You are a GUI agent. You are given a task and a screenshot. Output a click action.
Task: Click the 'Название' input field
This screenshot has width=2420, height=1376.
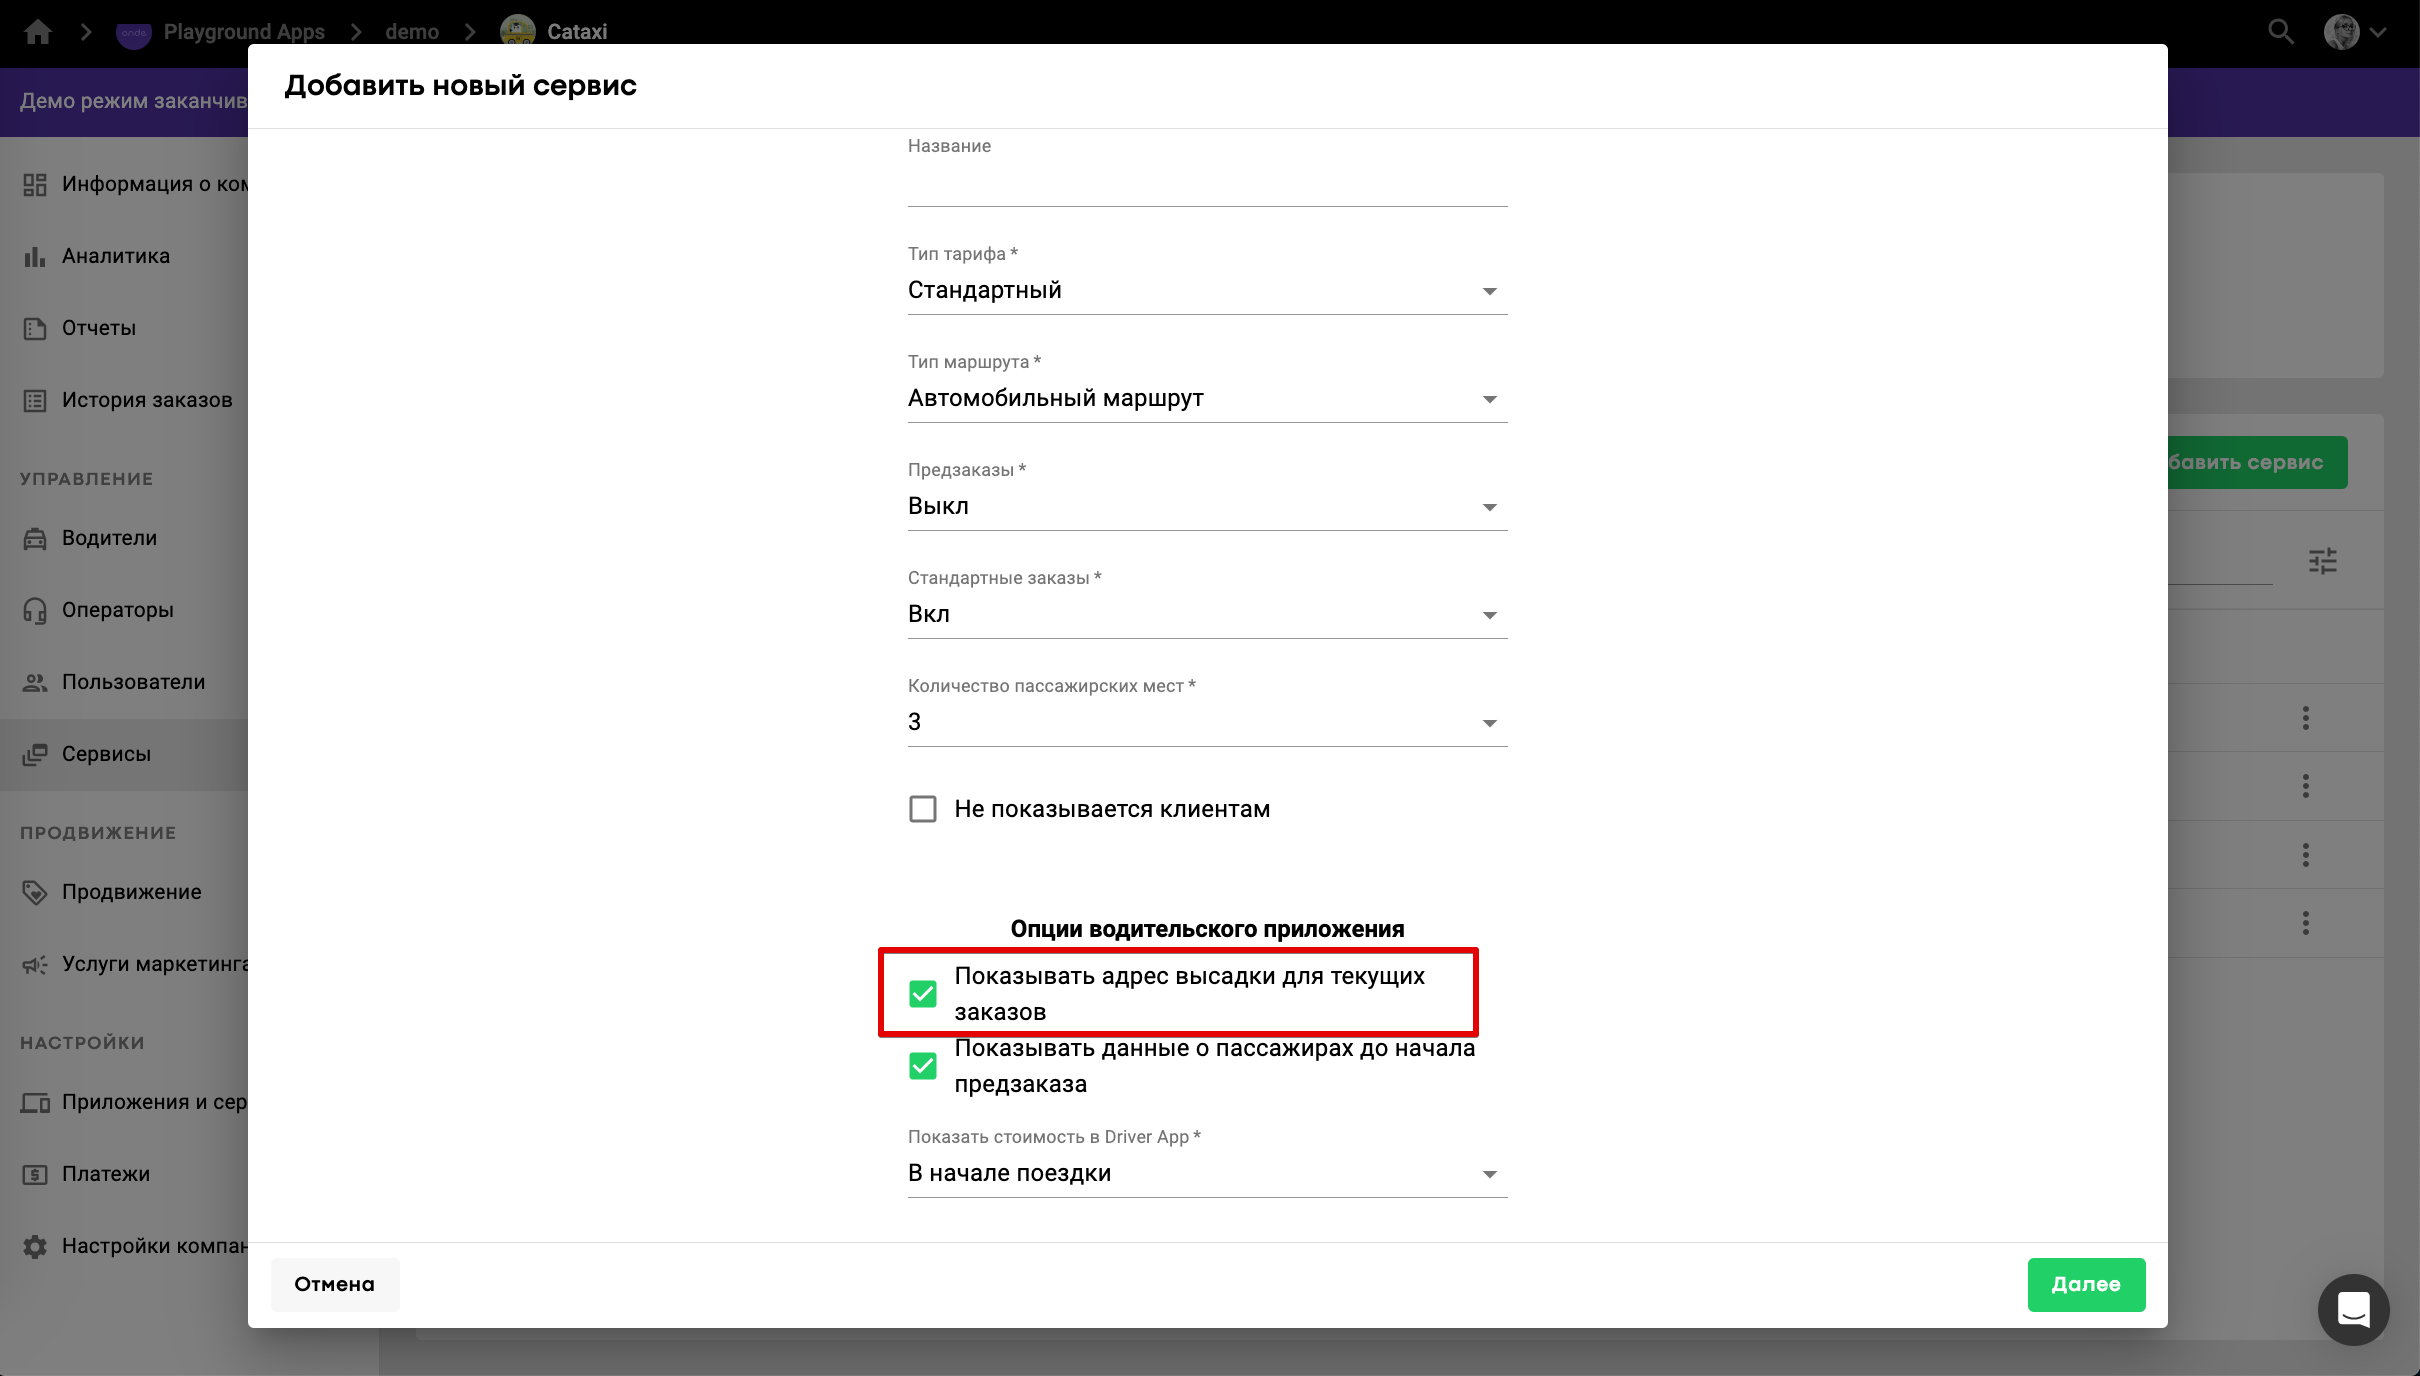(x=1206, y=184)
